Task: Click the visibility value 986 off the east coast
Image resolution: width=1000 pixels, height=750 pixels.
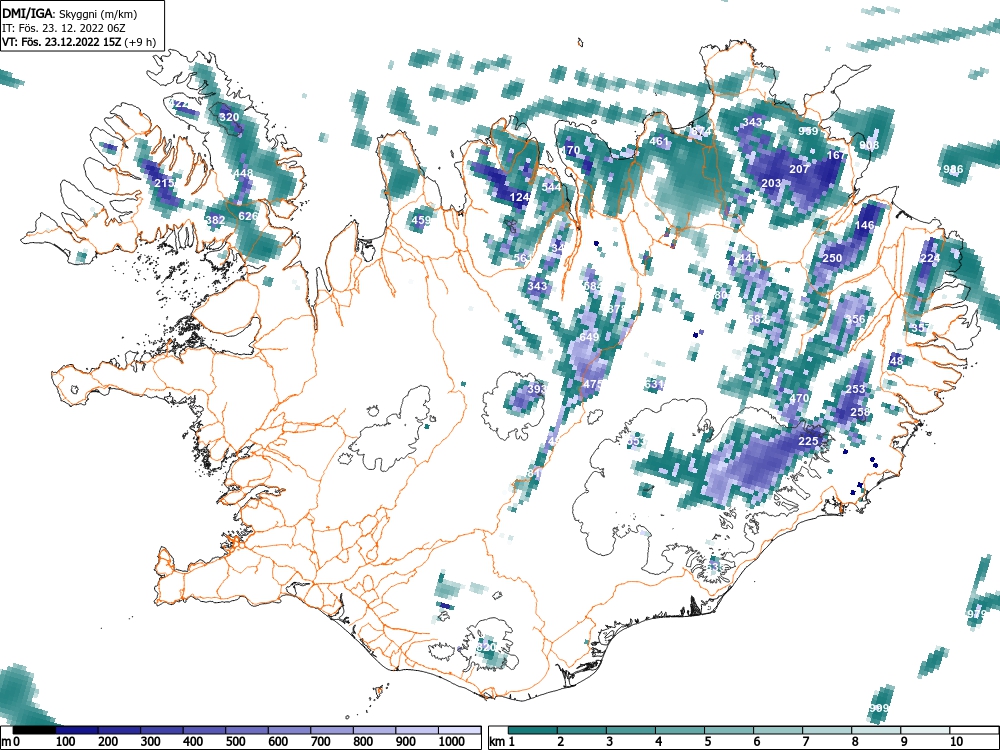Action: pos(953,169)
